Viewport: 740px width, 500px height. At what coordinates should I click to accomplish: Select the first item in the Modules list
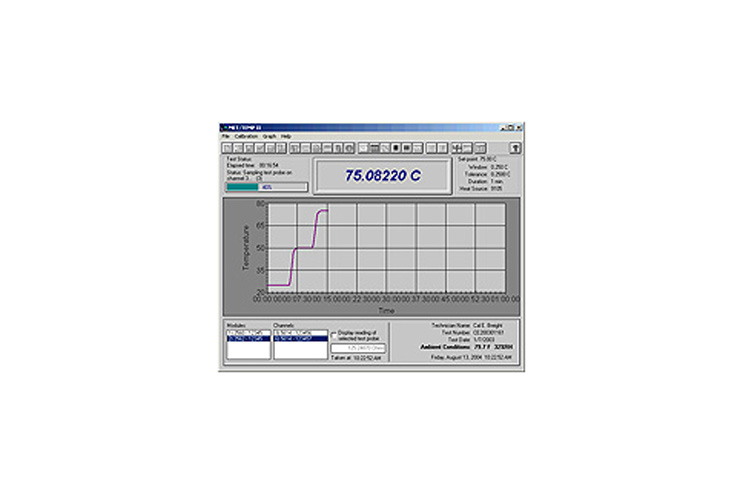click(x=246, y=332)
